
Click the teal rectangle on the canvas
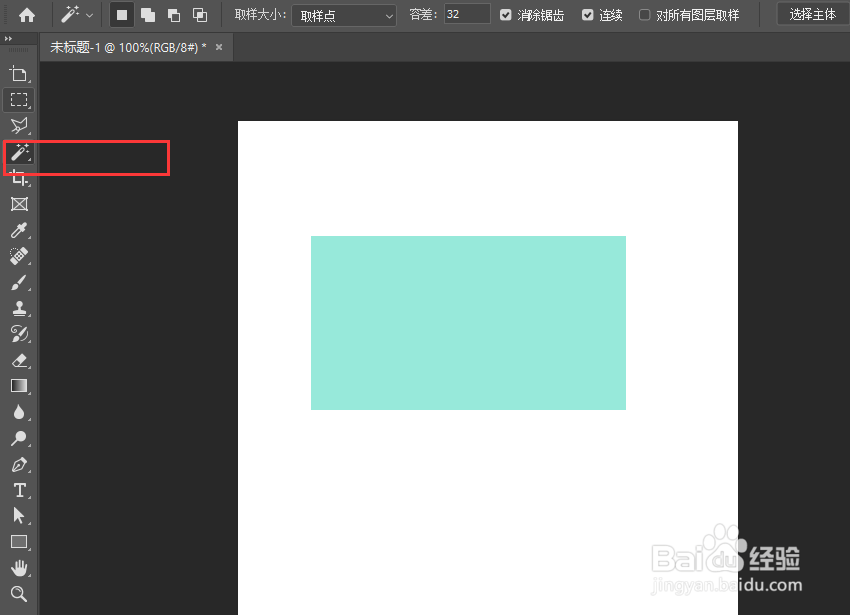pyautogui.click(x=468, y=323)
